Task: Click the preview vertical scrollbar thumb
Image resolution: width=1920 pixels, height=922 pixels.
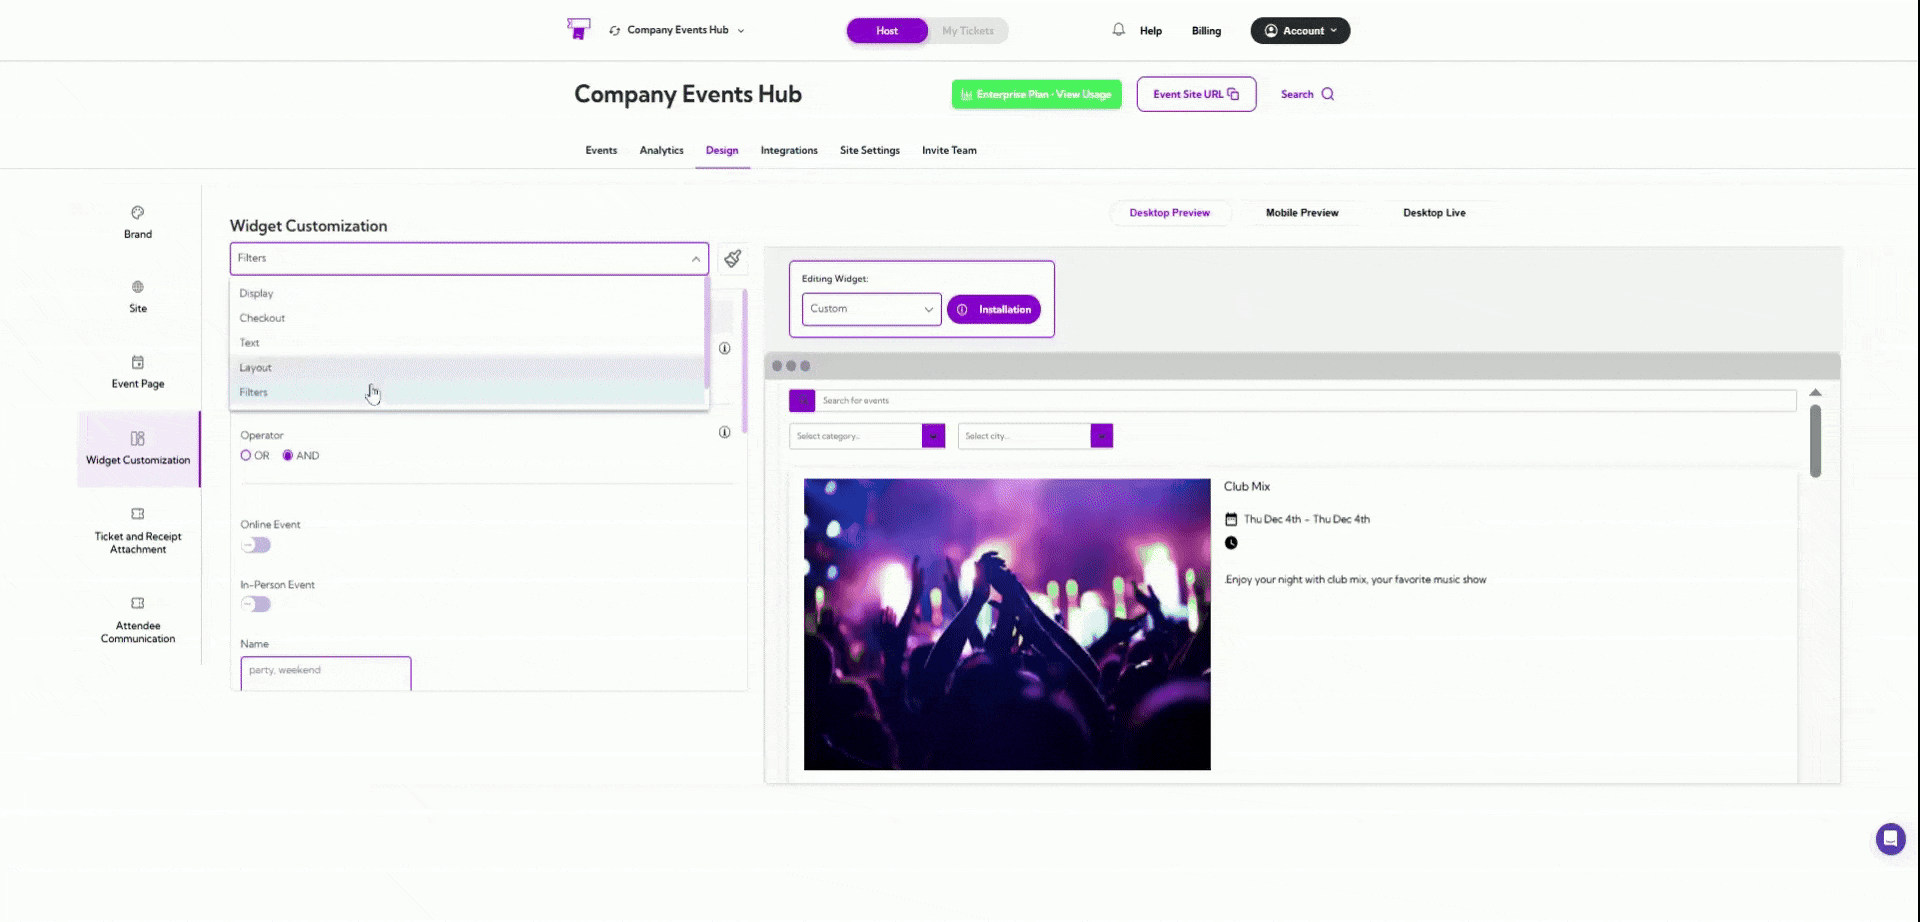Action: tap(1815, 440)
